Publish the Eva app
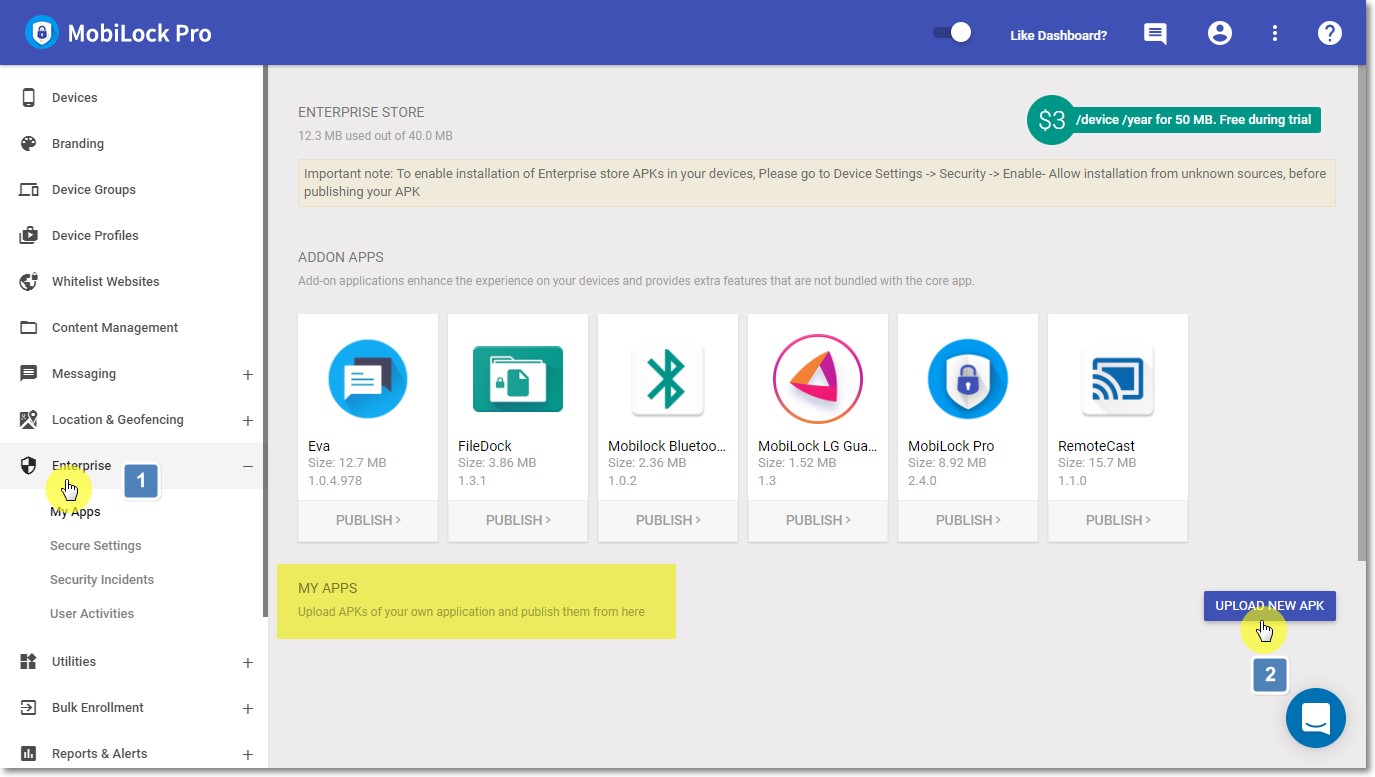The image size is (1375, 777). [x=368, y=520]
